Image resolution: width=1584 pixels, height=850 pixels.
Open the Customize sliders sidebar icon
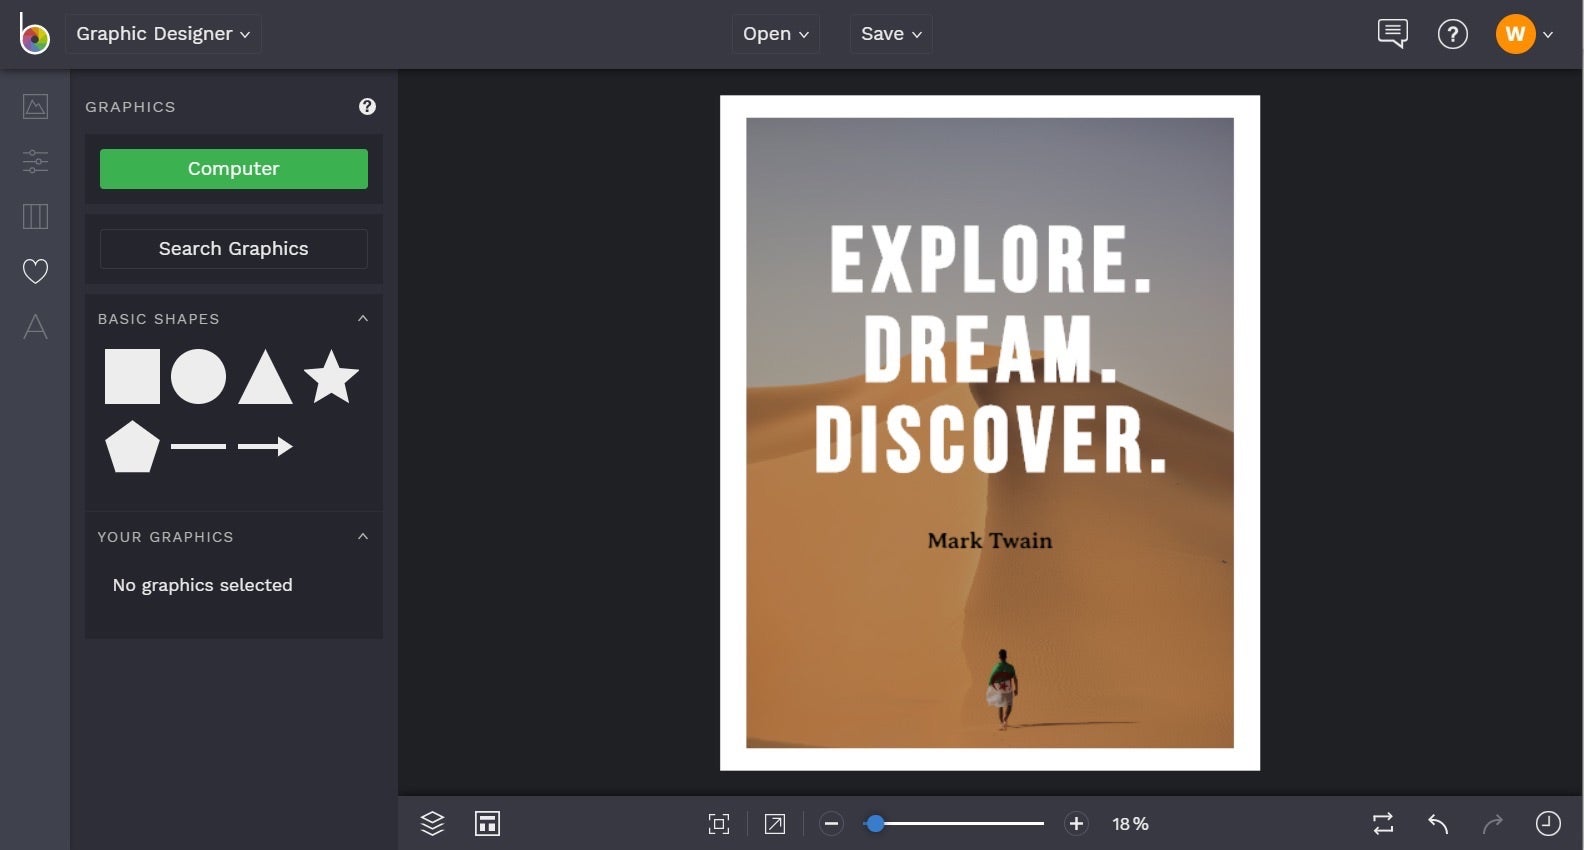click(35, 161)
